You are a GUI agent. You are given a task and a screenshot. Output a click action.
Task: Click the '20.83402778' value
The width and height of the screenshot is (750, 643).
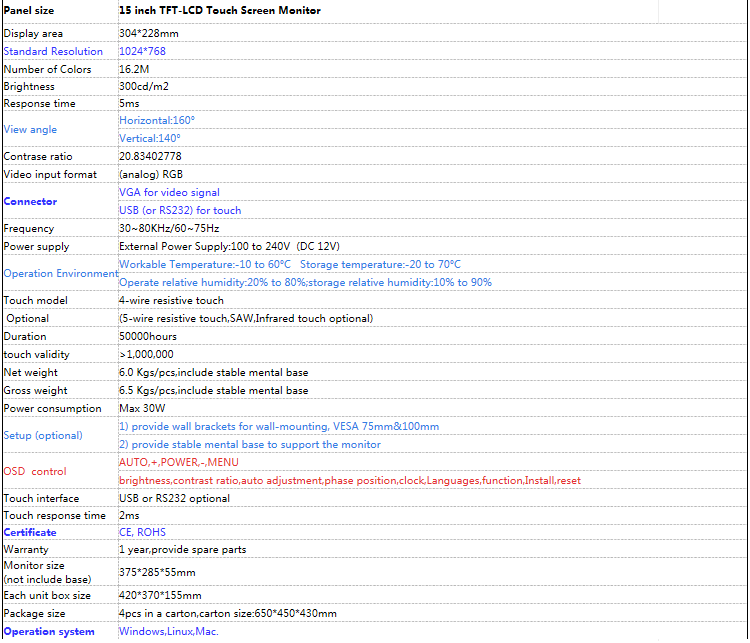(x=150, y=156)
